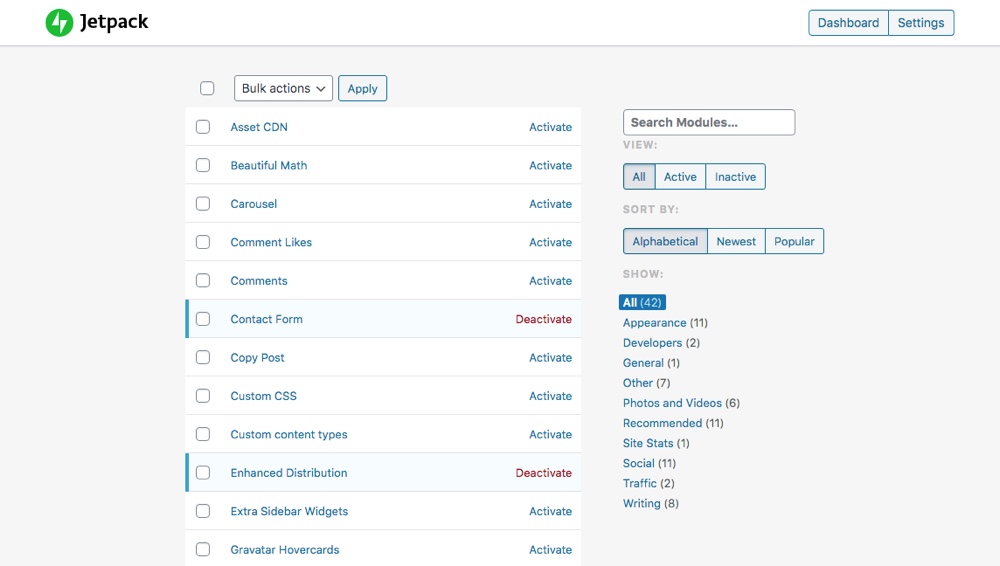Filter by General (1) category
1000x566 pixels.
click(x=651, y=362)
